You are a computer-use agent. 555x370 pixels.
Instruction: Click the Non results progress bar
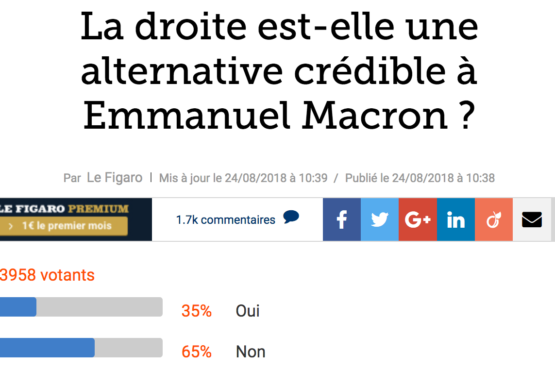coord(81,348)
